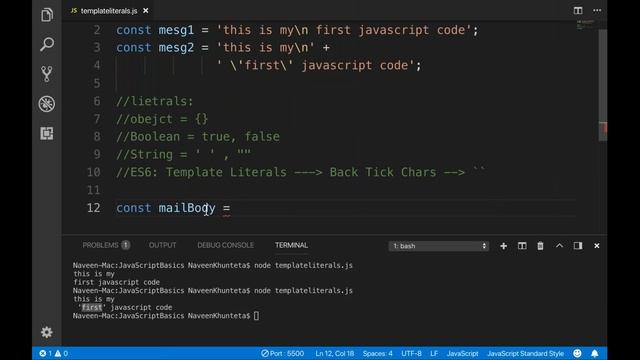This screenshot has width=640, height=360.
Task: Click the mesg2 variable name
Action: (x=176, y=47)
